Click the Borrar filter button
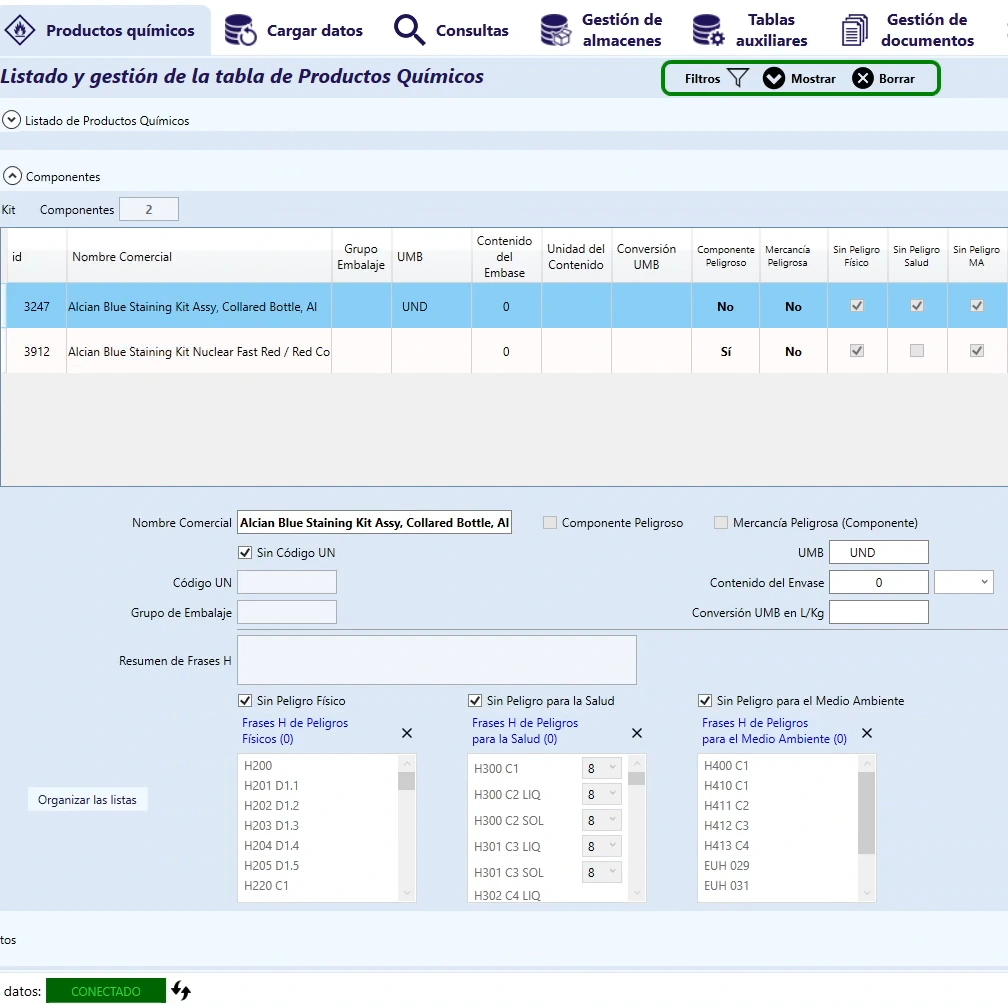This screenshot has width=1008, height=1008. 883,78
